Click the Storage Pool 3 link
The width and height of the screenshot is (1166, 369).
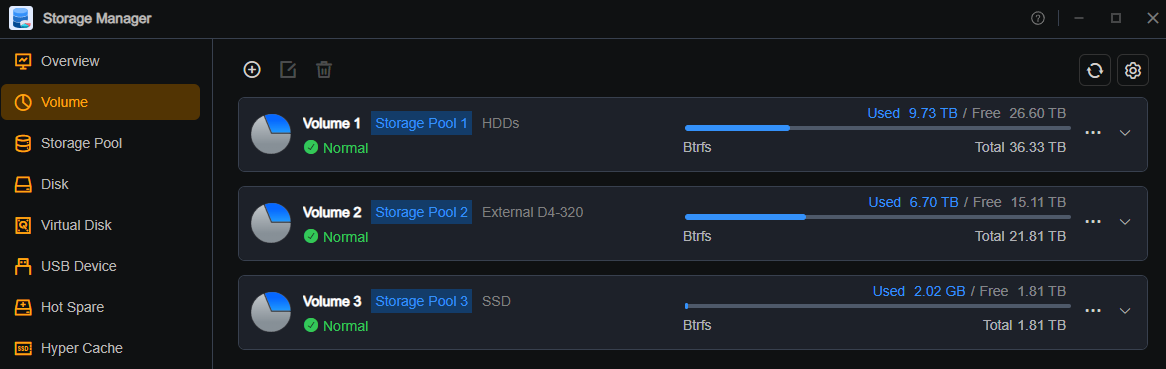(422, 302)
